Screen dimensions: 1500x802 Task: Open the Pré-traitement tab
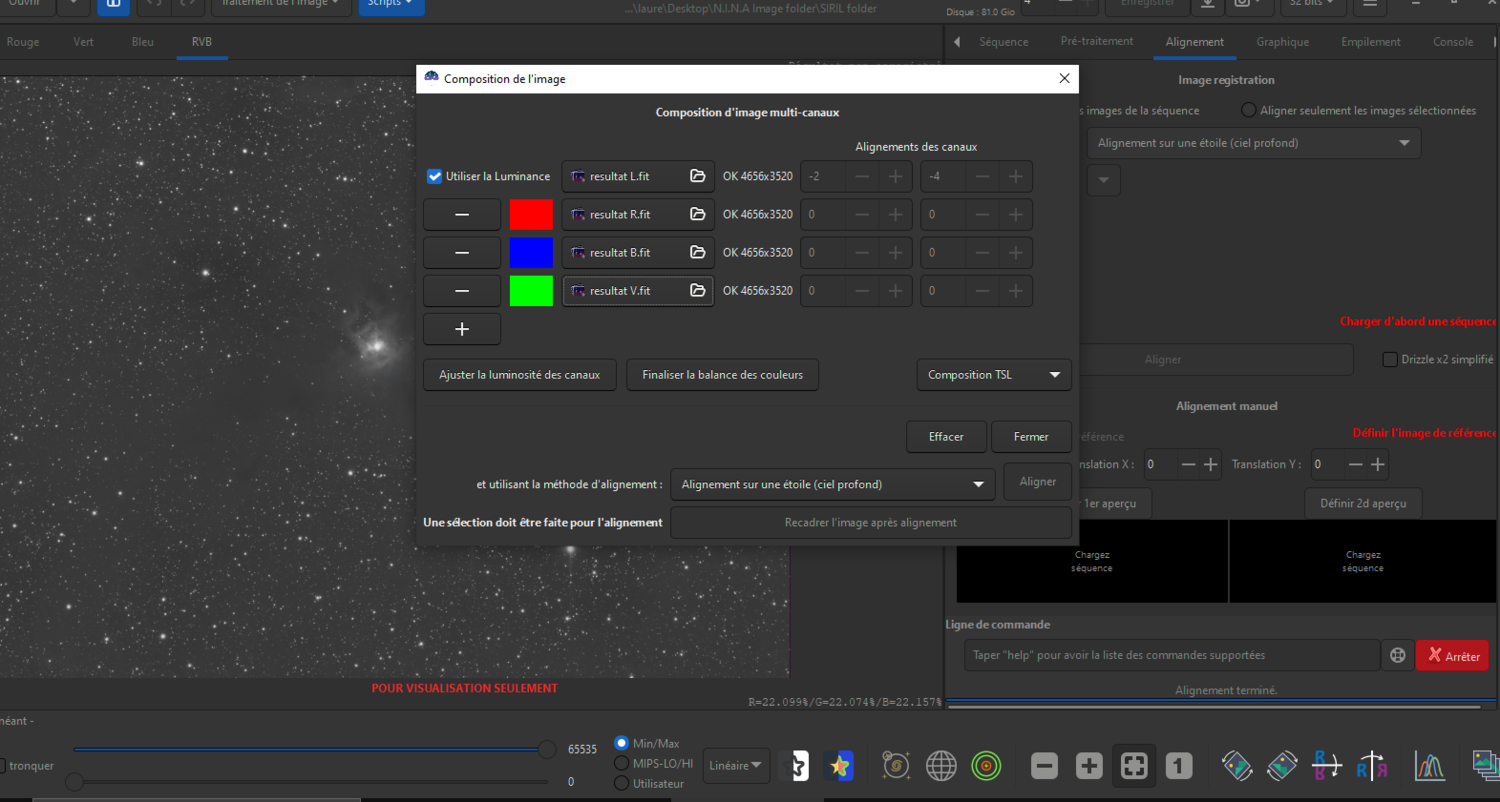tap(1097, 42)
